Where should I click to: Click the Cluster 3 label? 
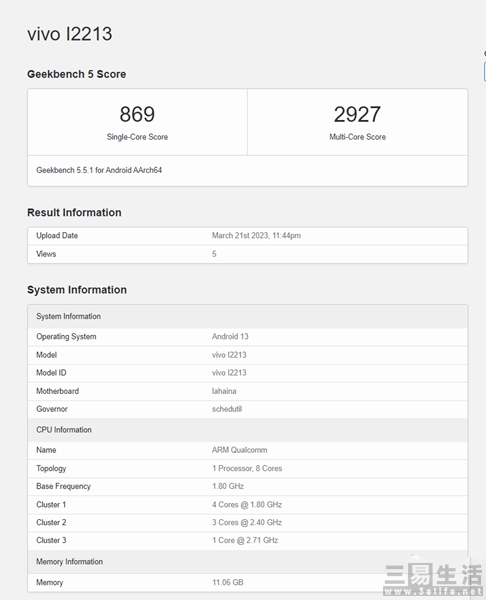51,540
